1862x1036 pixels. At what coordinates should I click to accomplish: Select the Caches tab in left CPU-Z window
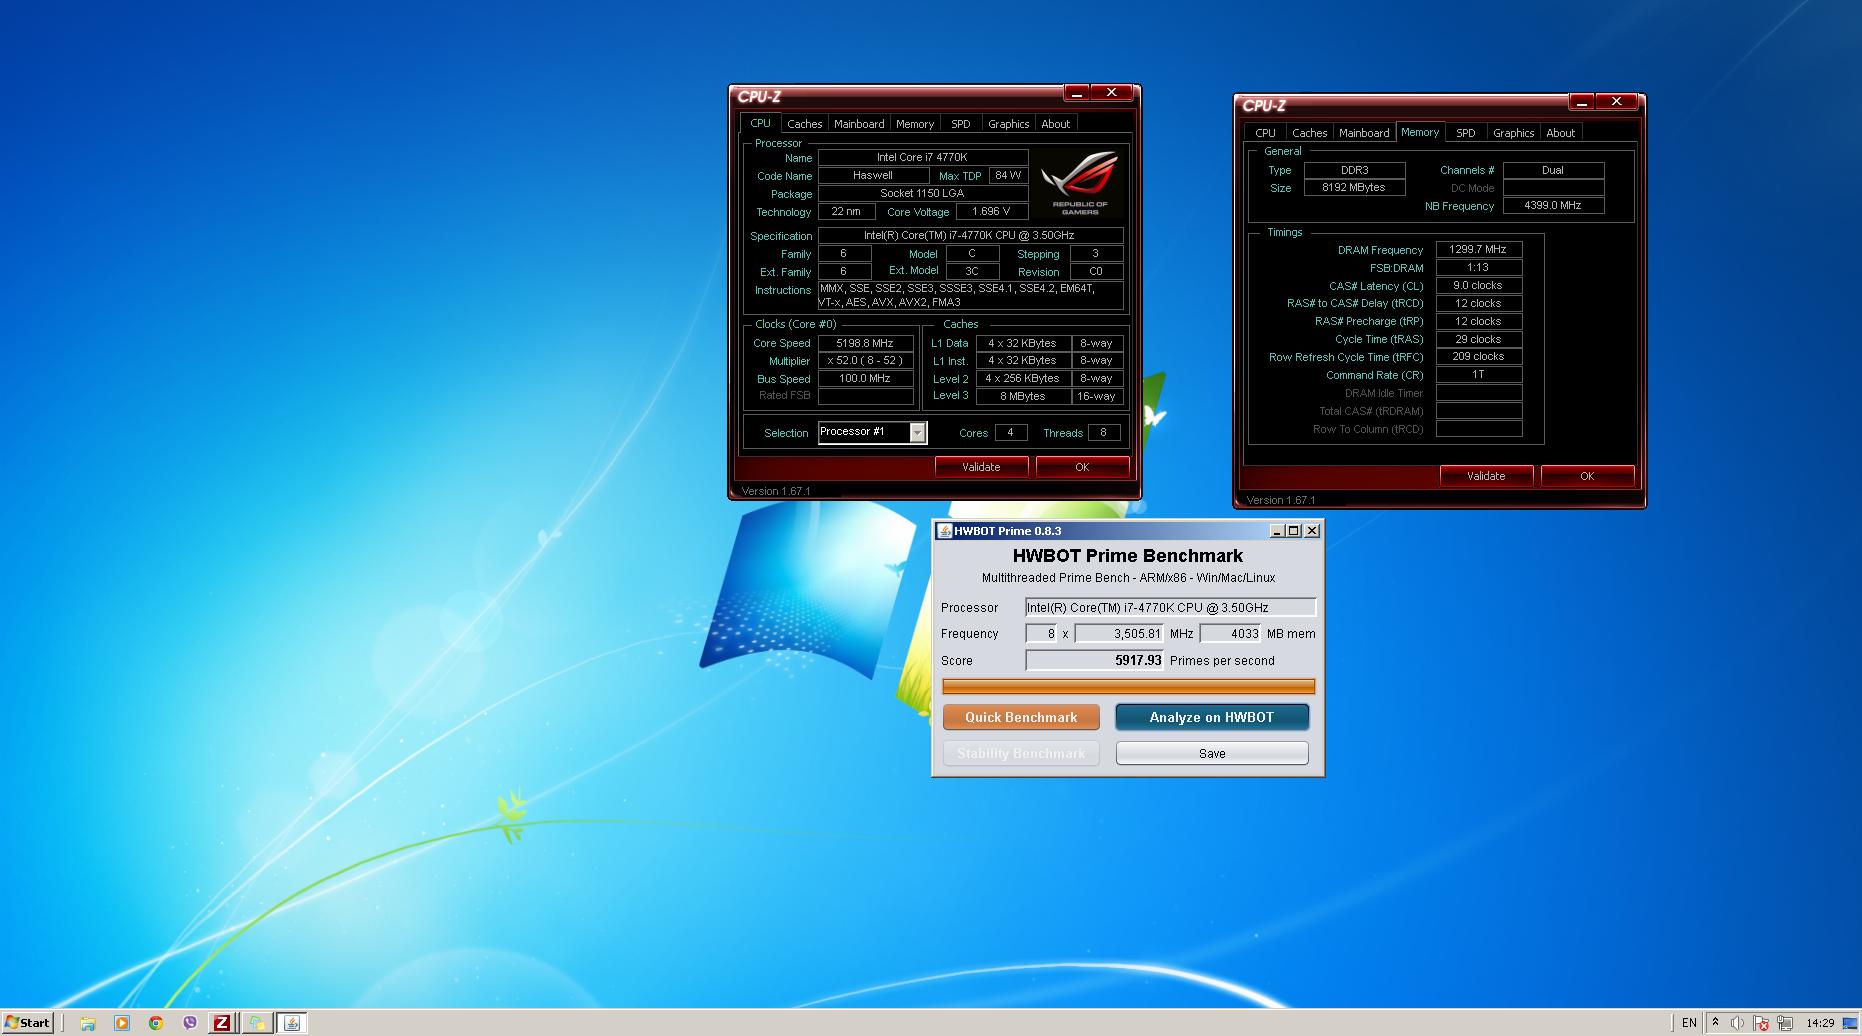(x=804, y=124)
